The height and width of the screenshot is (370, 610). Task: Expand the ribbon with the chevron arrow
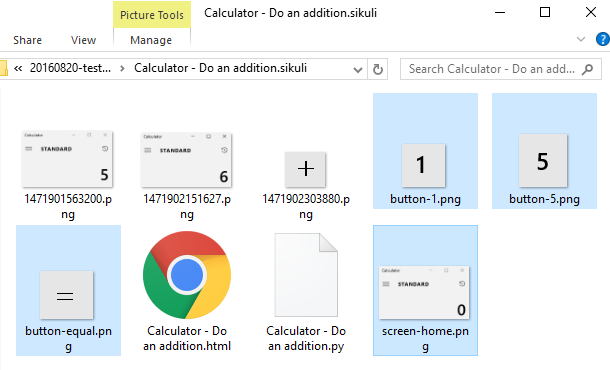[581, 39]
